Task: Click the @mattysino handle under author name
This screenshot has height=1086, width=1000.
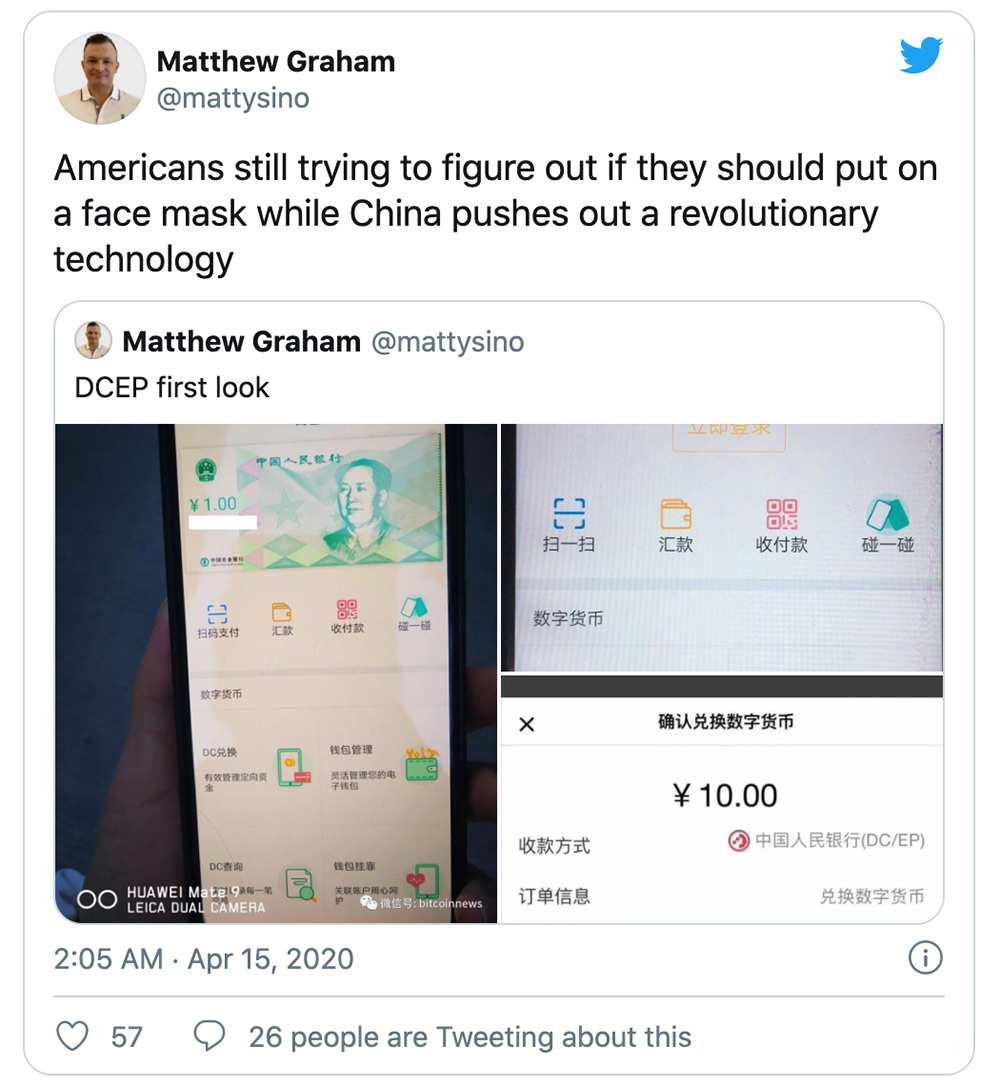Action: tap(233, 98)
